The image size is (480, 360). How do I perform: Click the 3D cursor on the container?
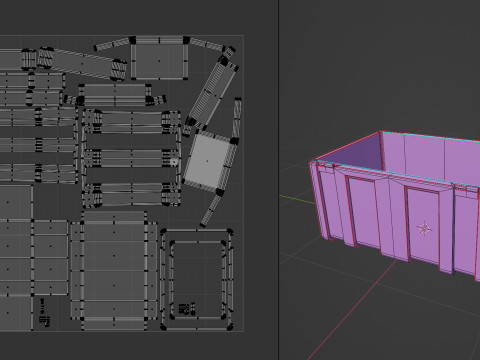[x=424, y=228]
